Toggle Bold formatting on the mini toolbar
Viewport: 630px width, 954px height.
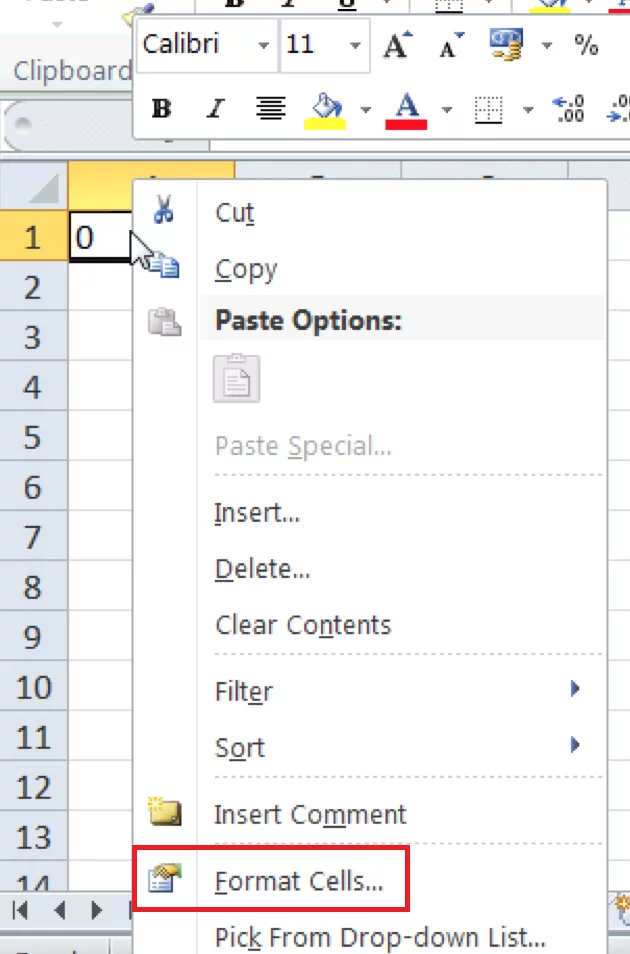160,110
